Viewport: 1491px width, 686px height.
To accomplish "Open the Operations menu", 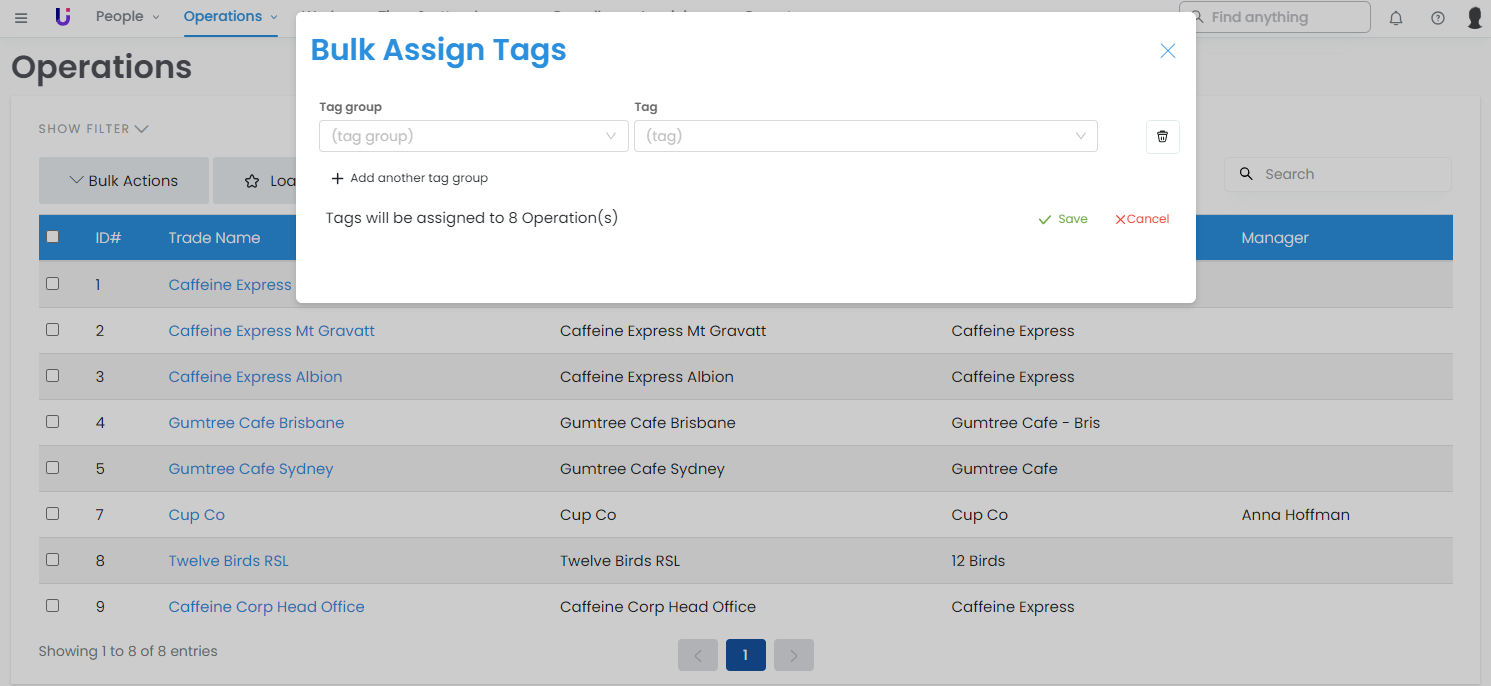I will point(230,17).
